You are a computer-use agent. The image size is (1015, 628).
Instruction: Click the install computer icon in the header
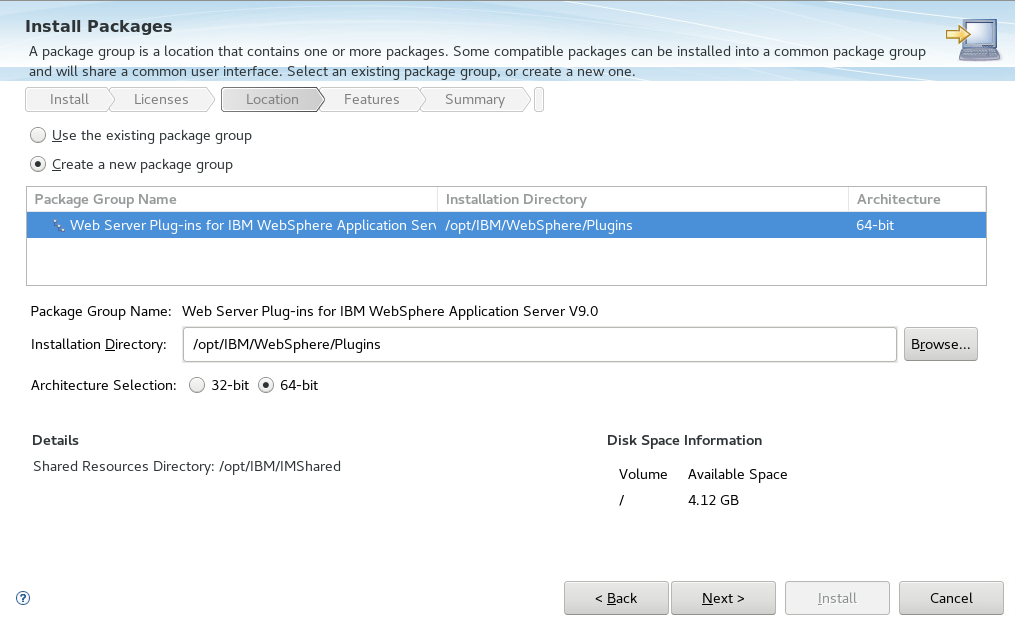pyautogui.click(x=974, y=39)
